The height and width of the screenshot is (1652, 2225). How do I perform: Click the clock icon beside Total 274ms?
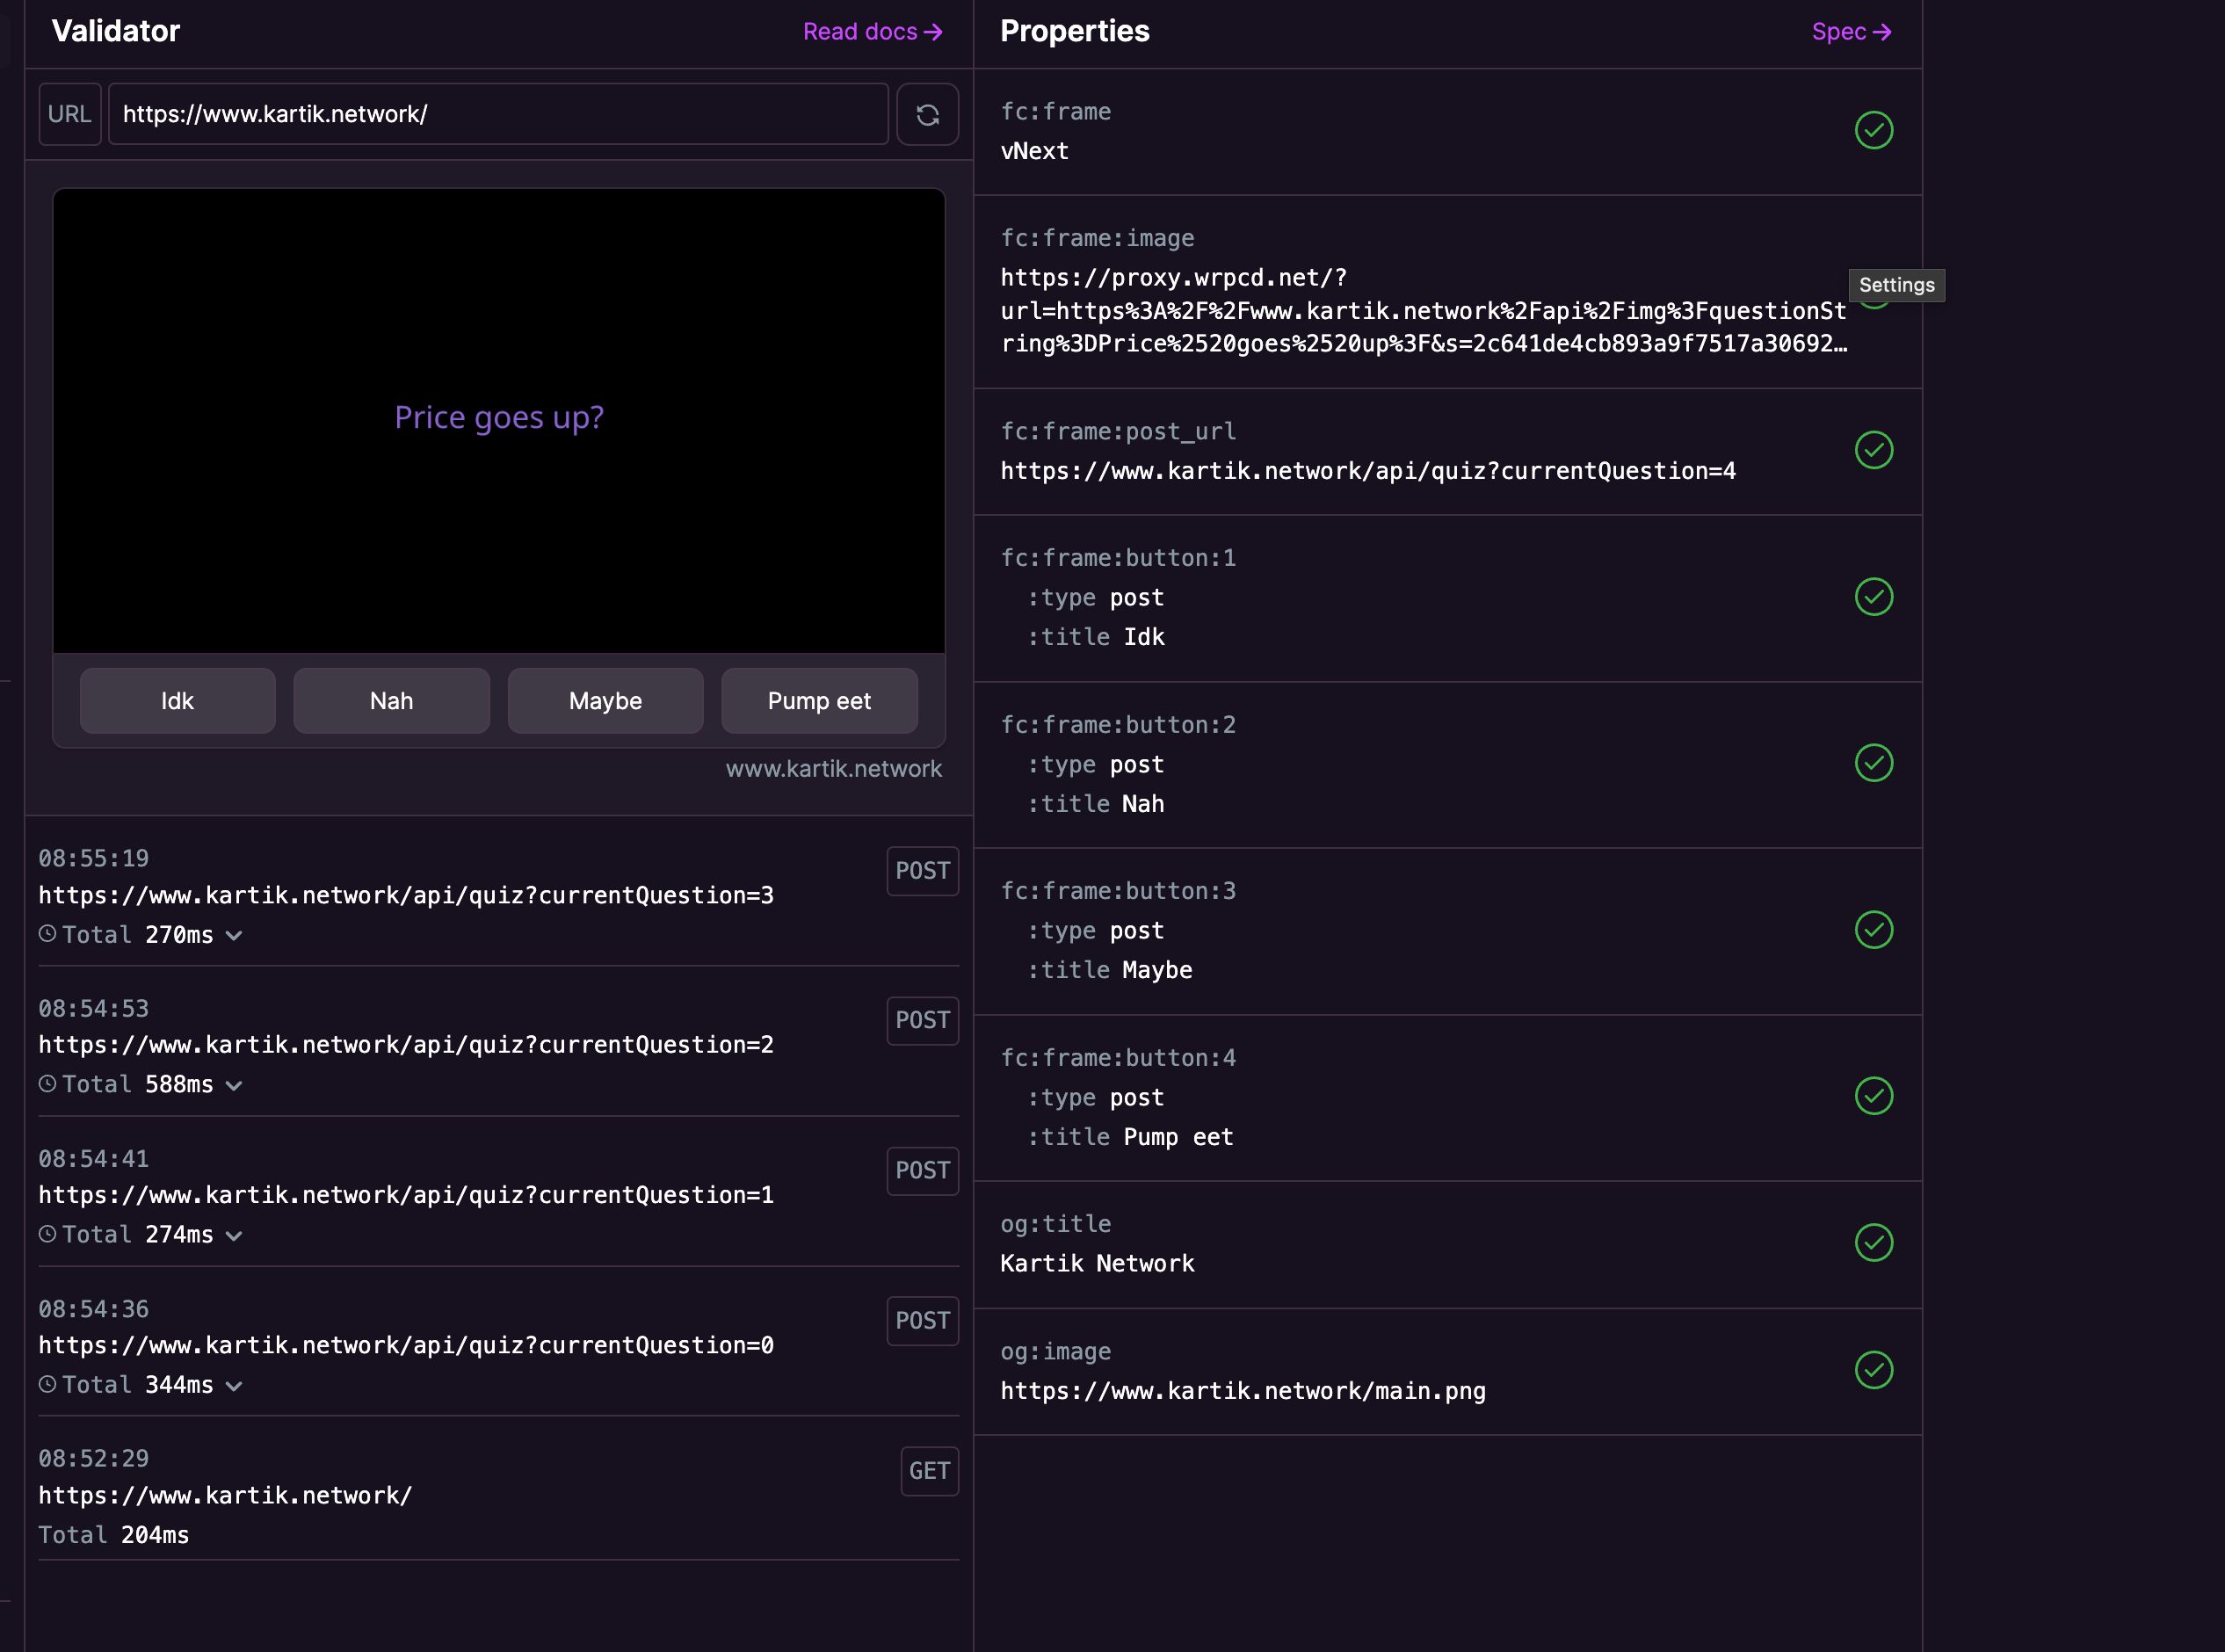point(47,1234)
